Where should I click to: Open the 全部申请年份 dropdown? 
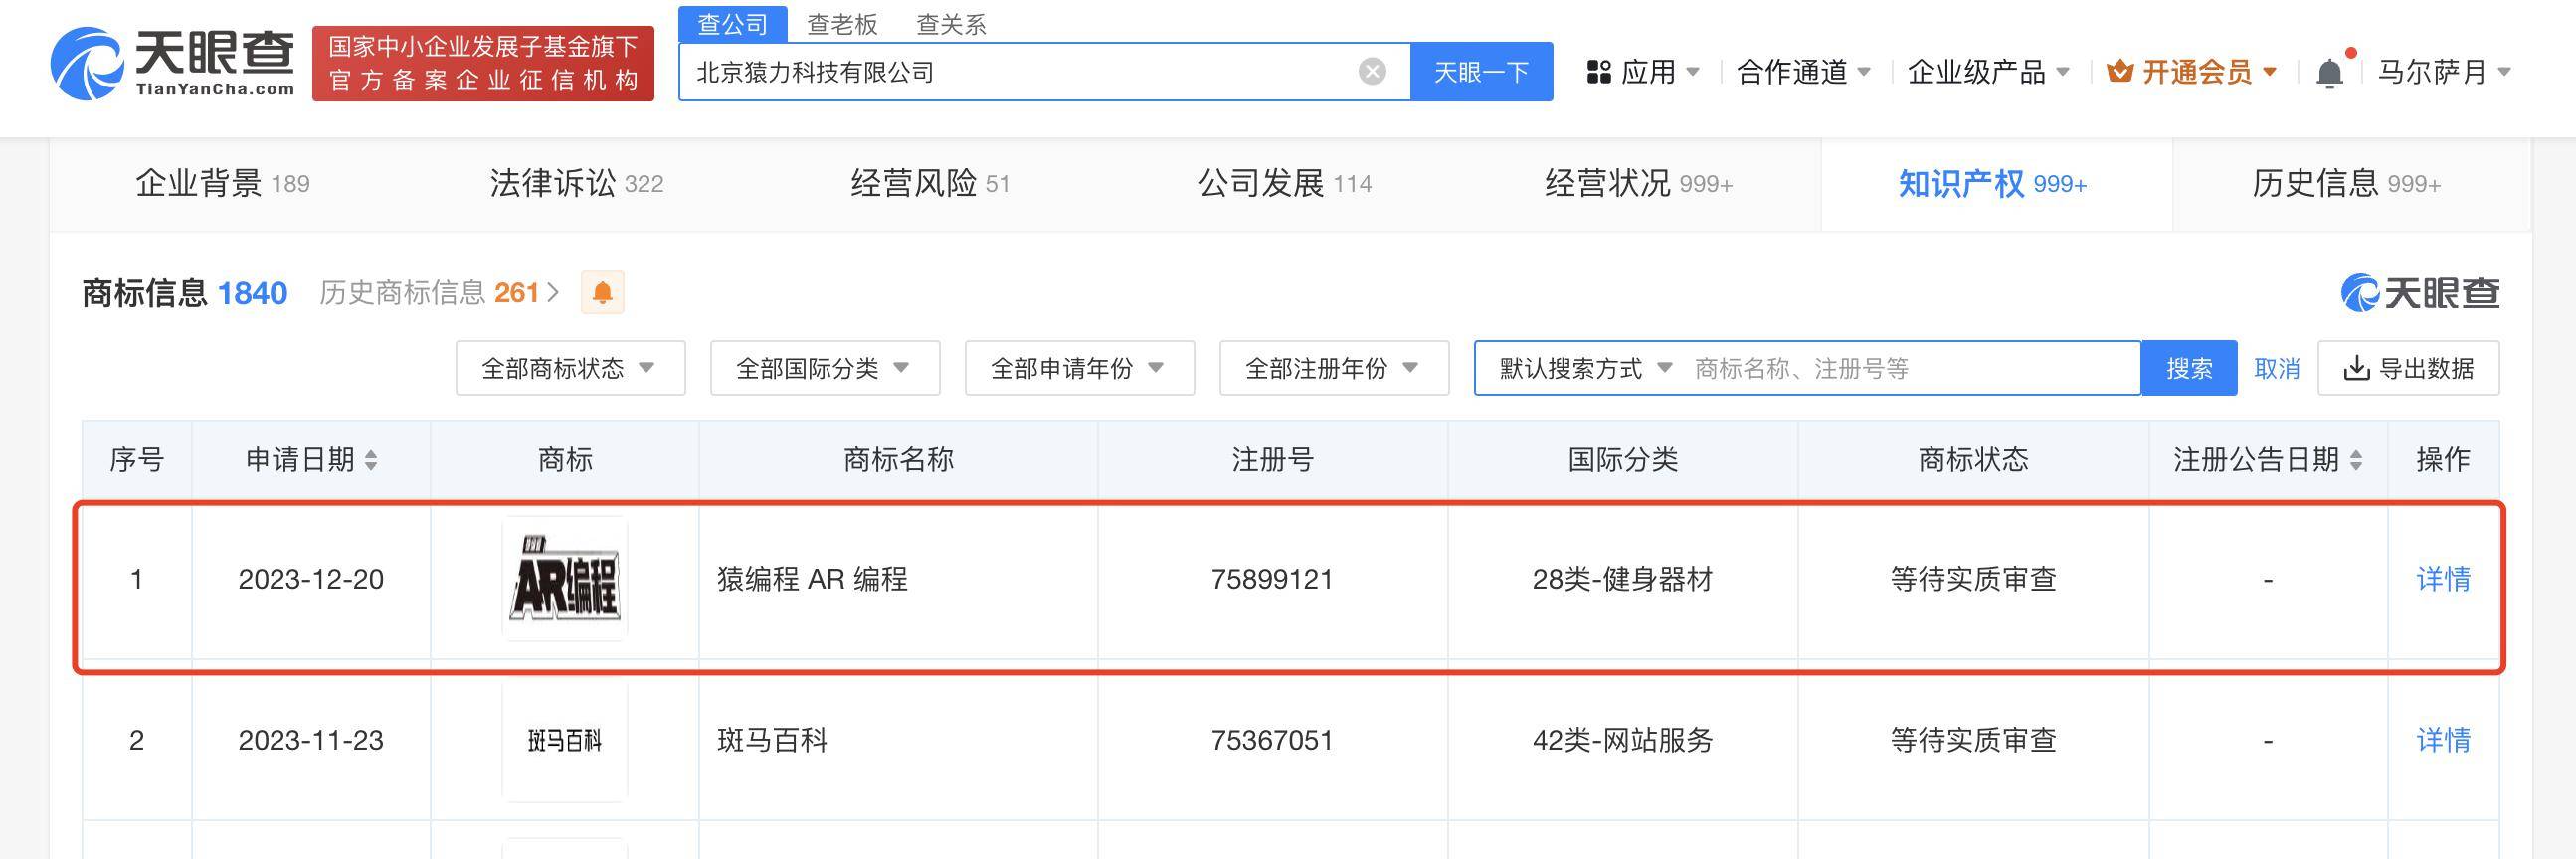(1079, 368)
